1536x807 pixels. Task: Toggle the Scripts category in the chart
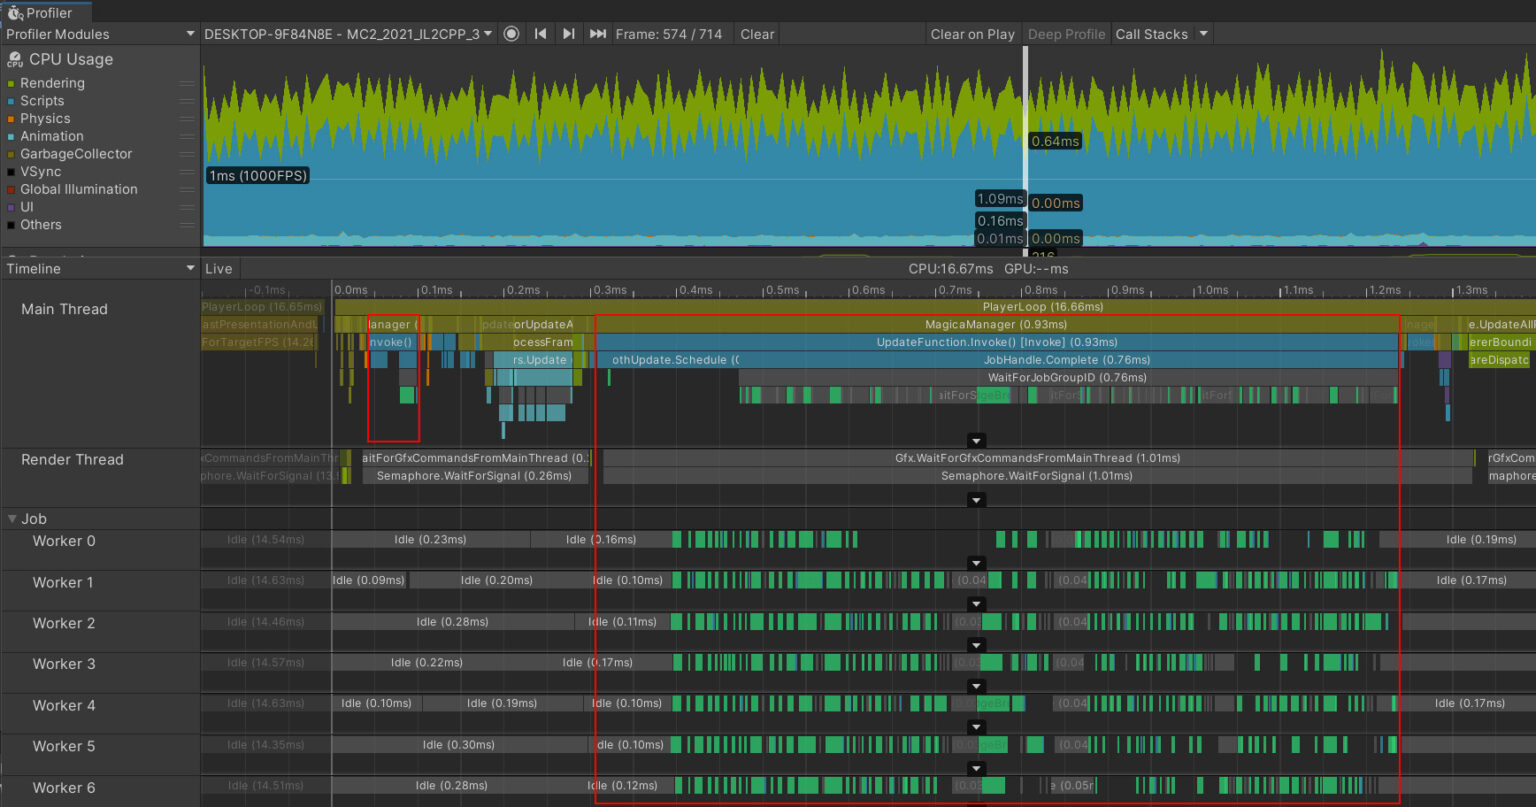(x=42, y=101)
